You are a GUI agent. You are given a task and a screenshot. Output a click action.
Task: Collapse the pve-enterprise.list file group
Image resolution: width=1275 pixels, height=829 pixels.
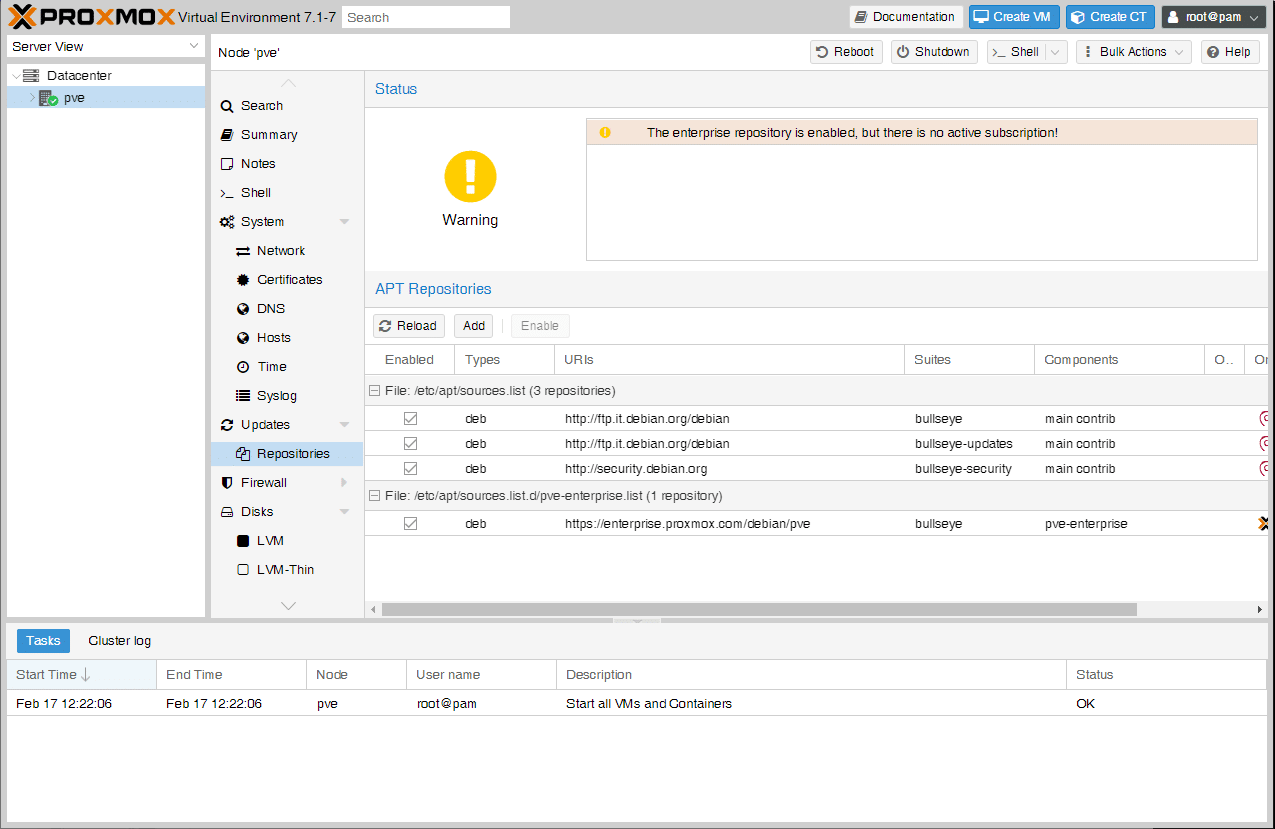pos(374,496)
